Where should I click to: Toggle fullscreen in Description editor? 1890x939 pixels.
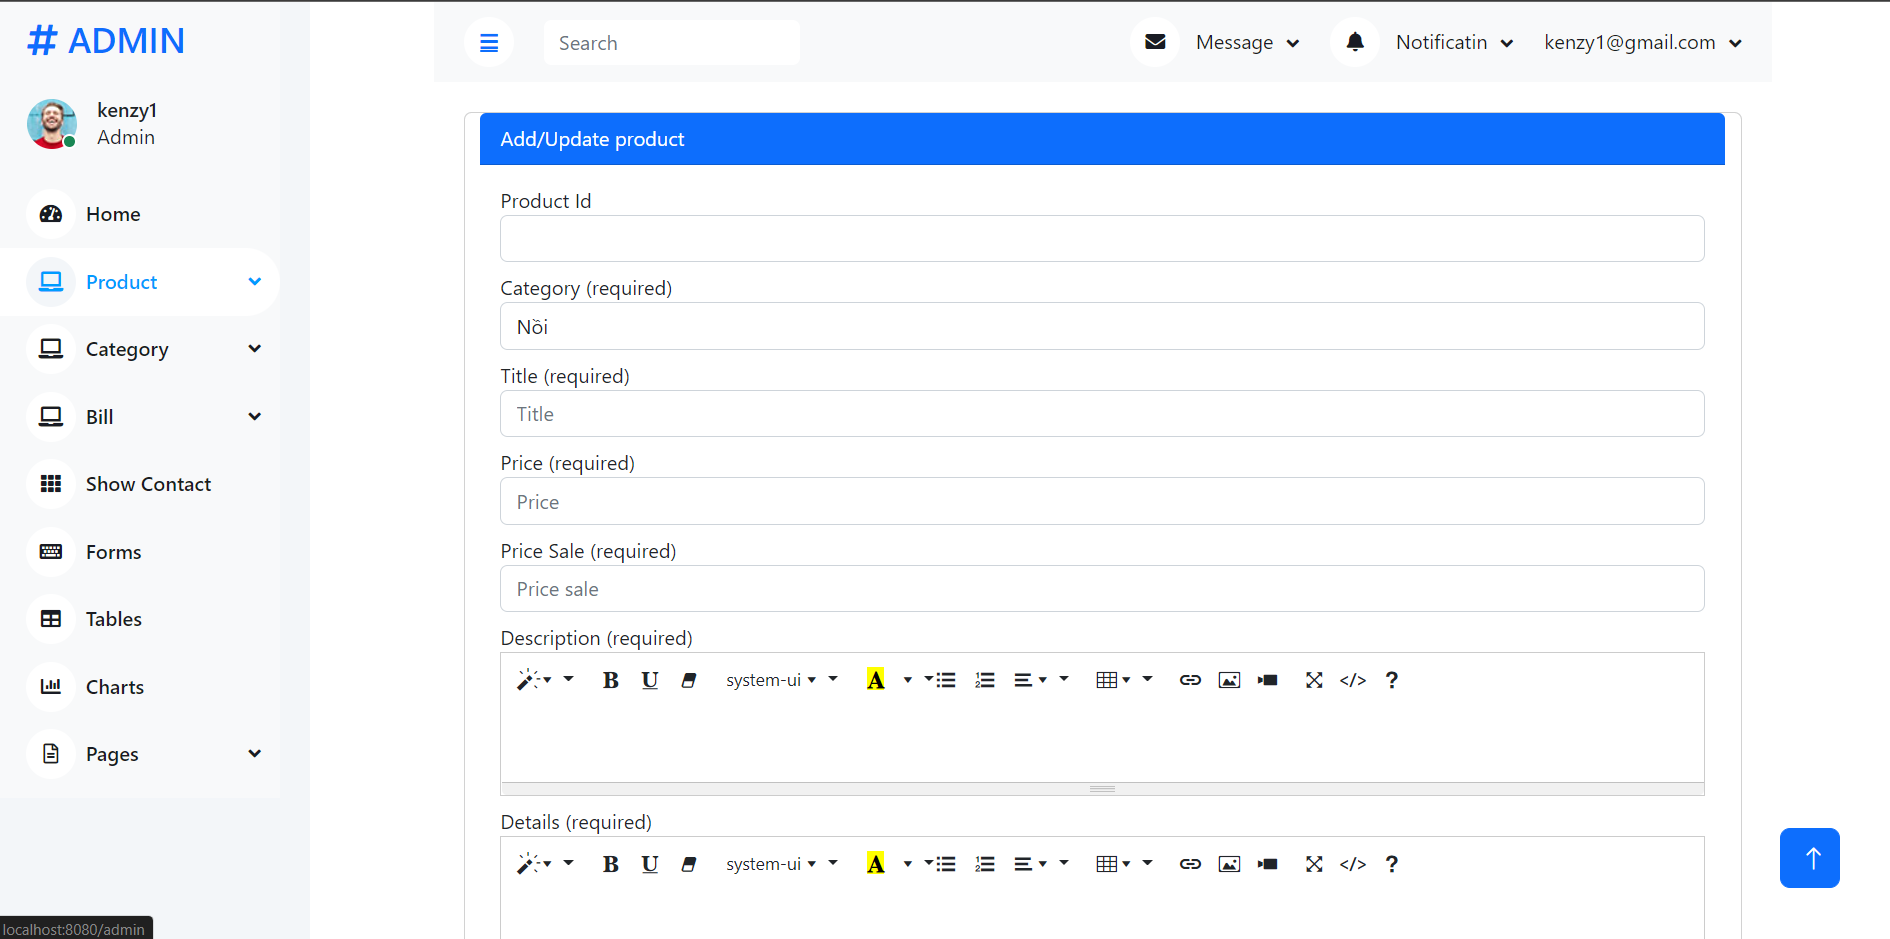[x=1314, y=680]
